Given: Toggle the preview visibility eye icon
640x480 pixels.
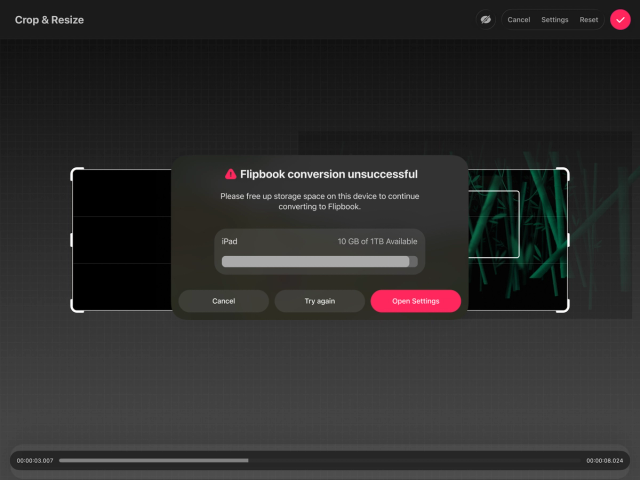Looking at the screenshot, I should (x=485, y=20).
